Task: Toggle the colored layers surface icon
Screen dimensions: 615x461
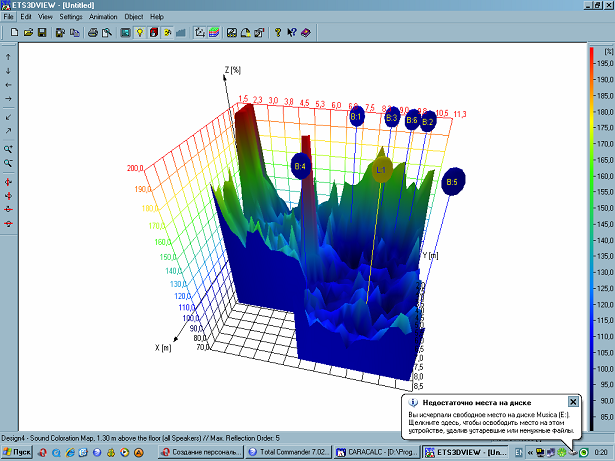Action: coord(214,33)
